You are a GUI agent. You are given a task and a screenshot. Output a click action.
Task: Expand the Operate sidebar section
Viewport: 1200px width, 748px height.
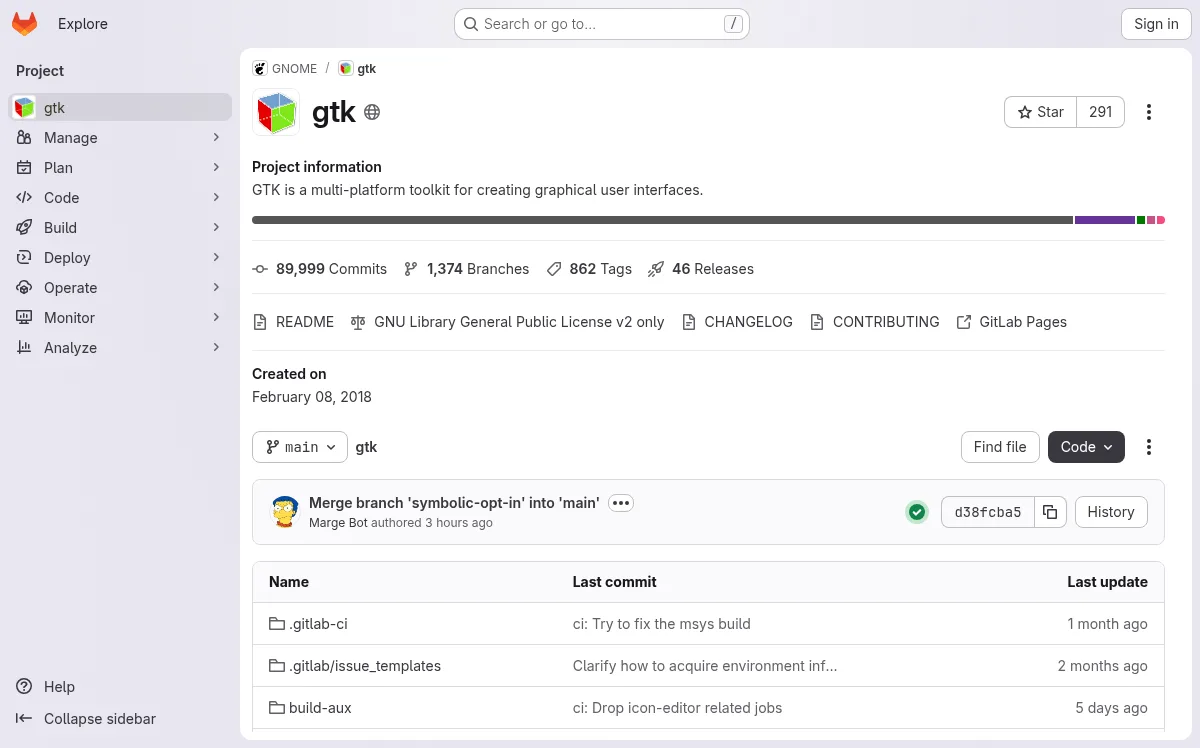click(216, 288)
